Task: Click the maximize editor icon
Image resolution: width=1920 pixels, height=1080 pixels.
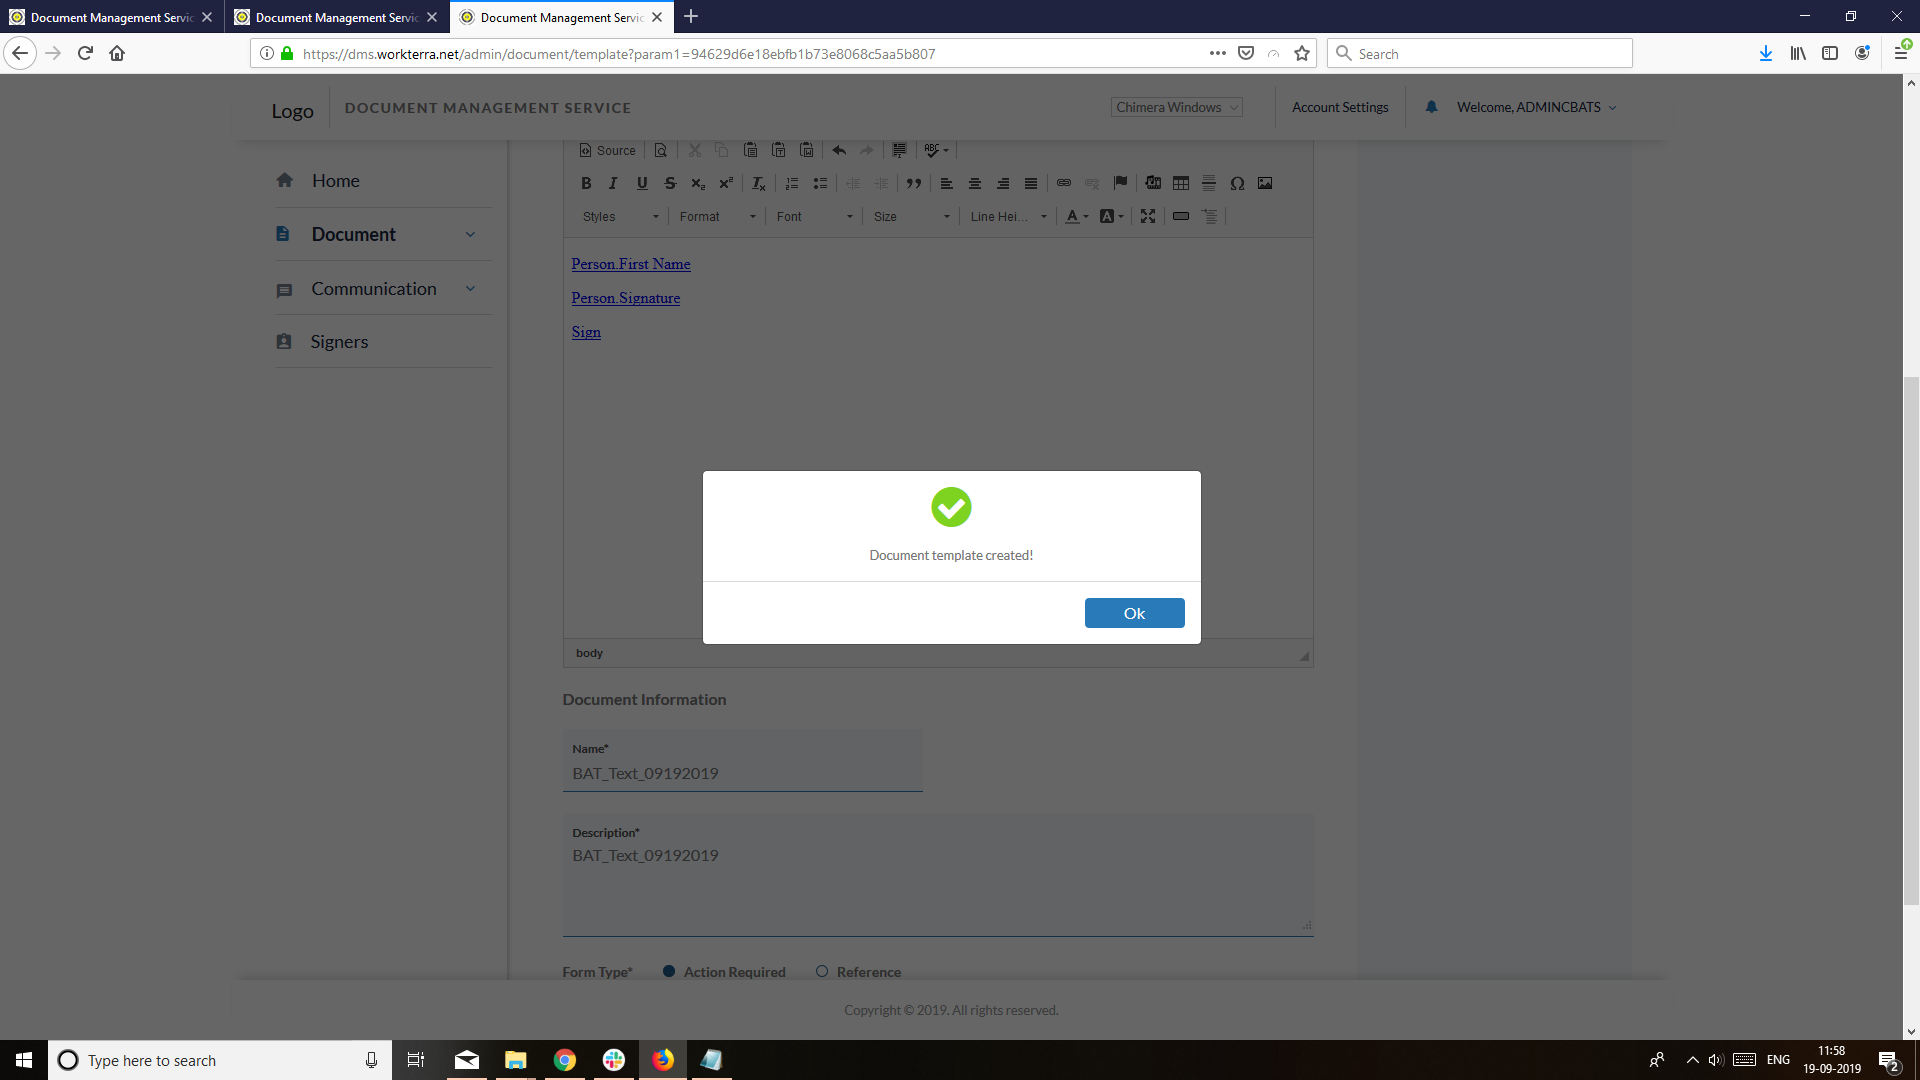Action: pyautogui.click(x=1148, y=216)
